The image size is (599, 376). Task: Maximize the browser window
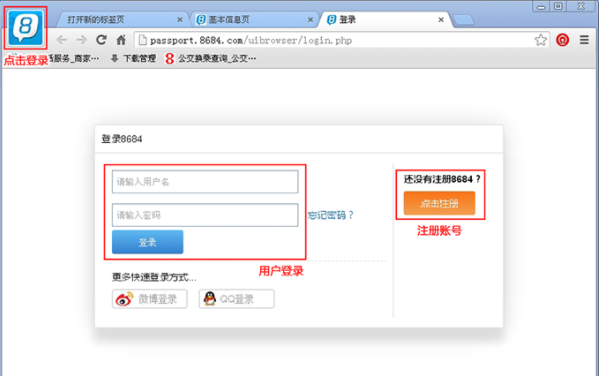(558, 6)
